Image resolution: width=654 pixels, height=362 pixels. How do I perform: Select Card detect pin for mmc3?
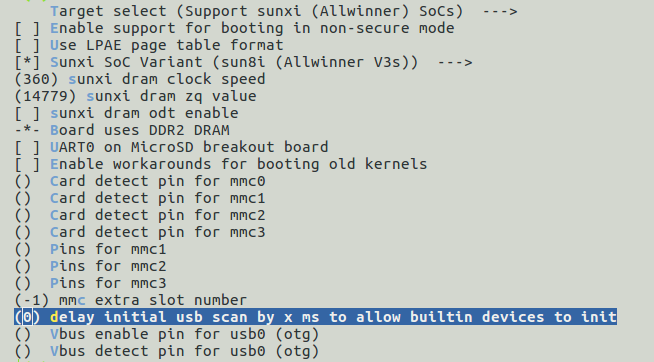[x=140, y=232]
